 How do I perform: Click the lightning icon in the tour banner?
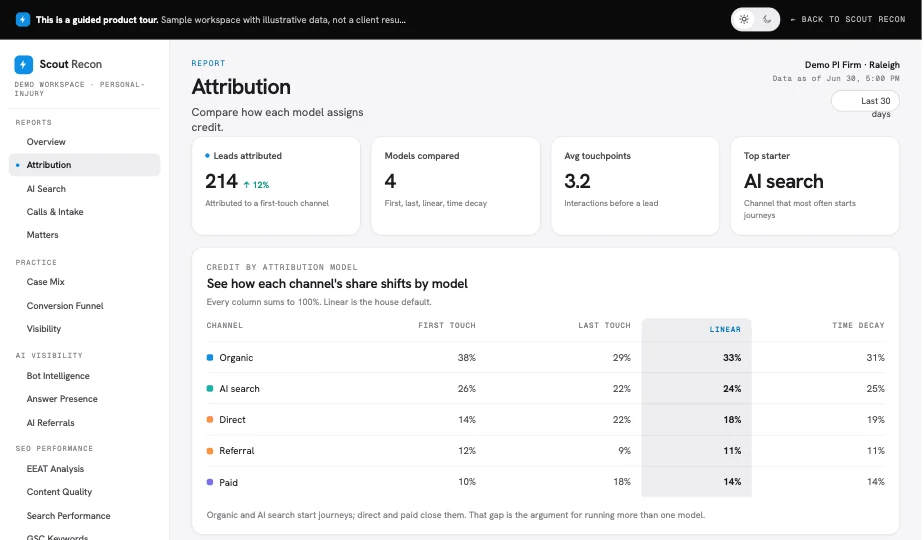[22, 19]
